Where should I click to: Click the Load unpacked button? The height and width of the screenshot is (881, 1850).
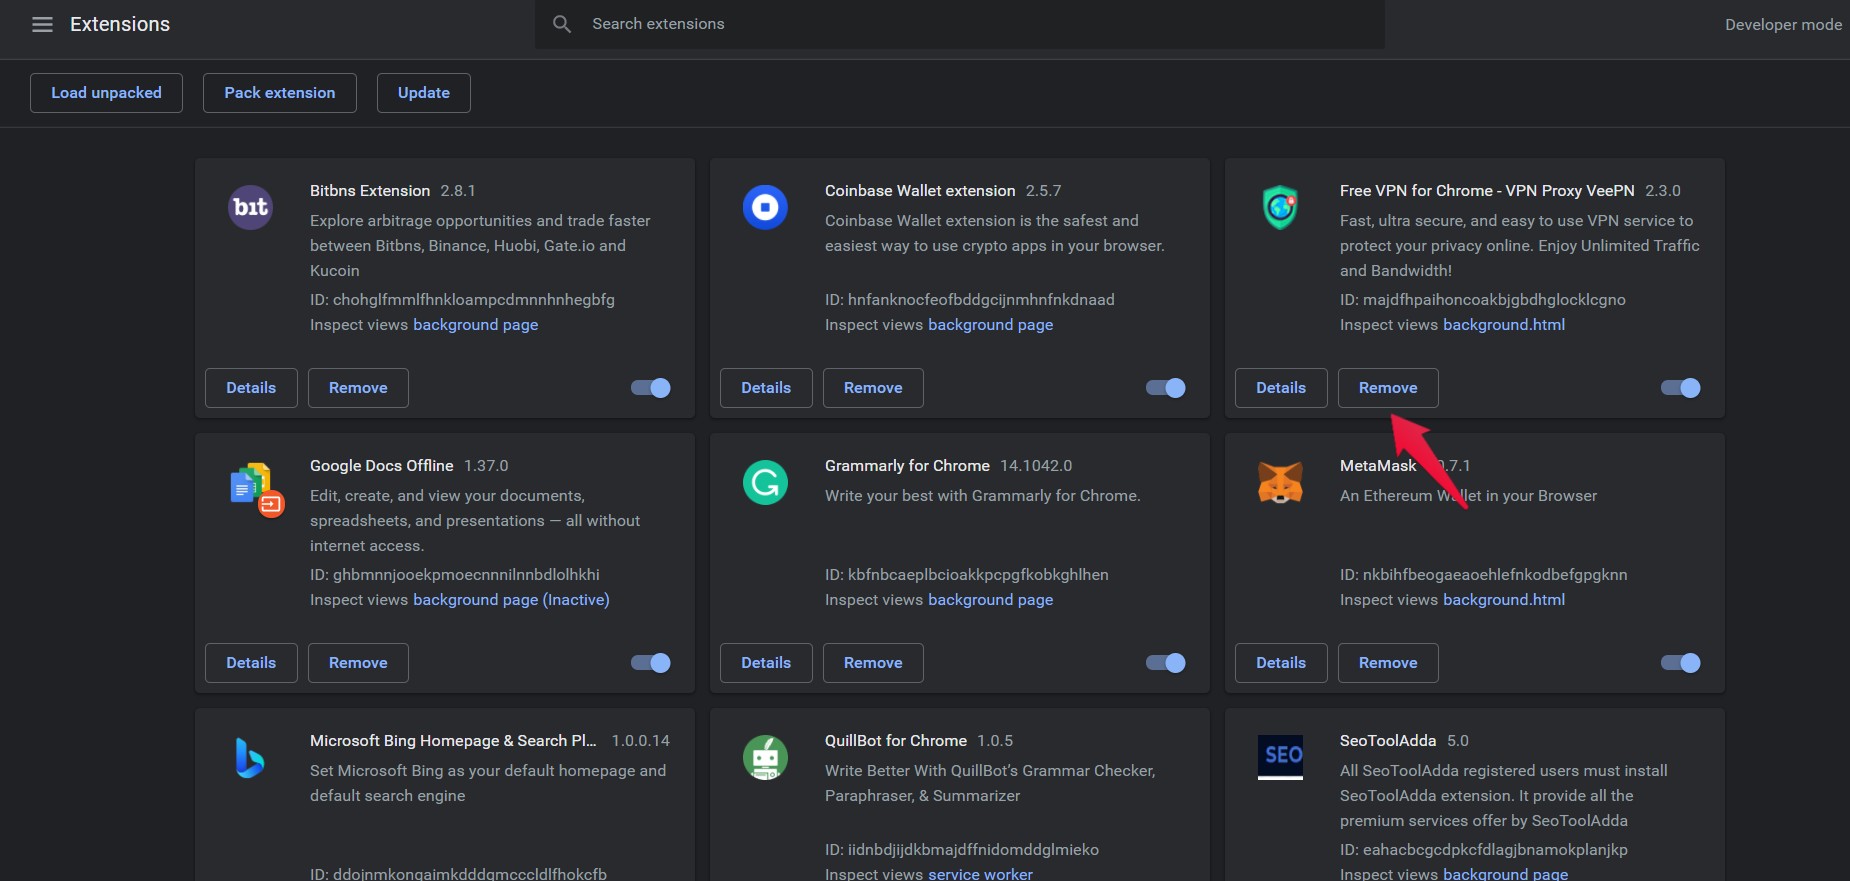click(x=106, y=93)
